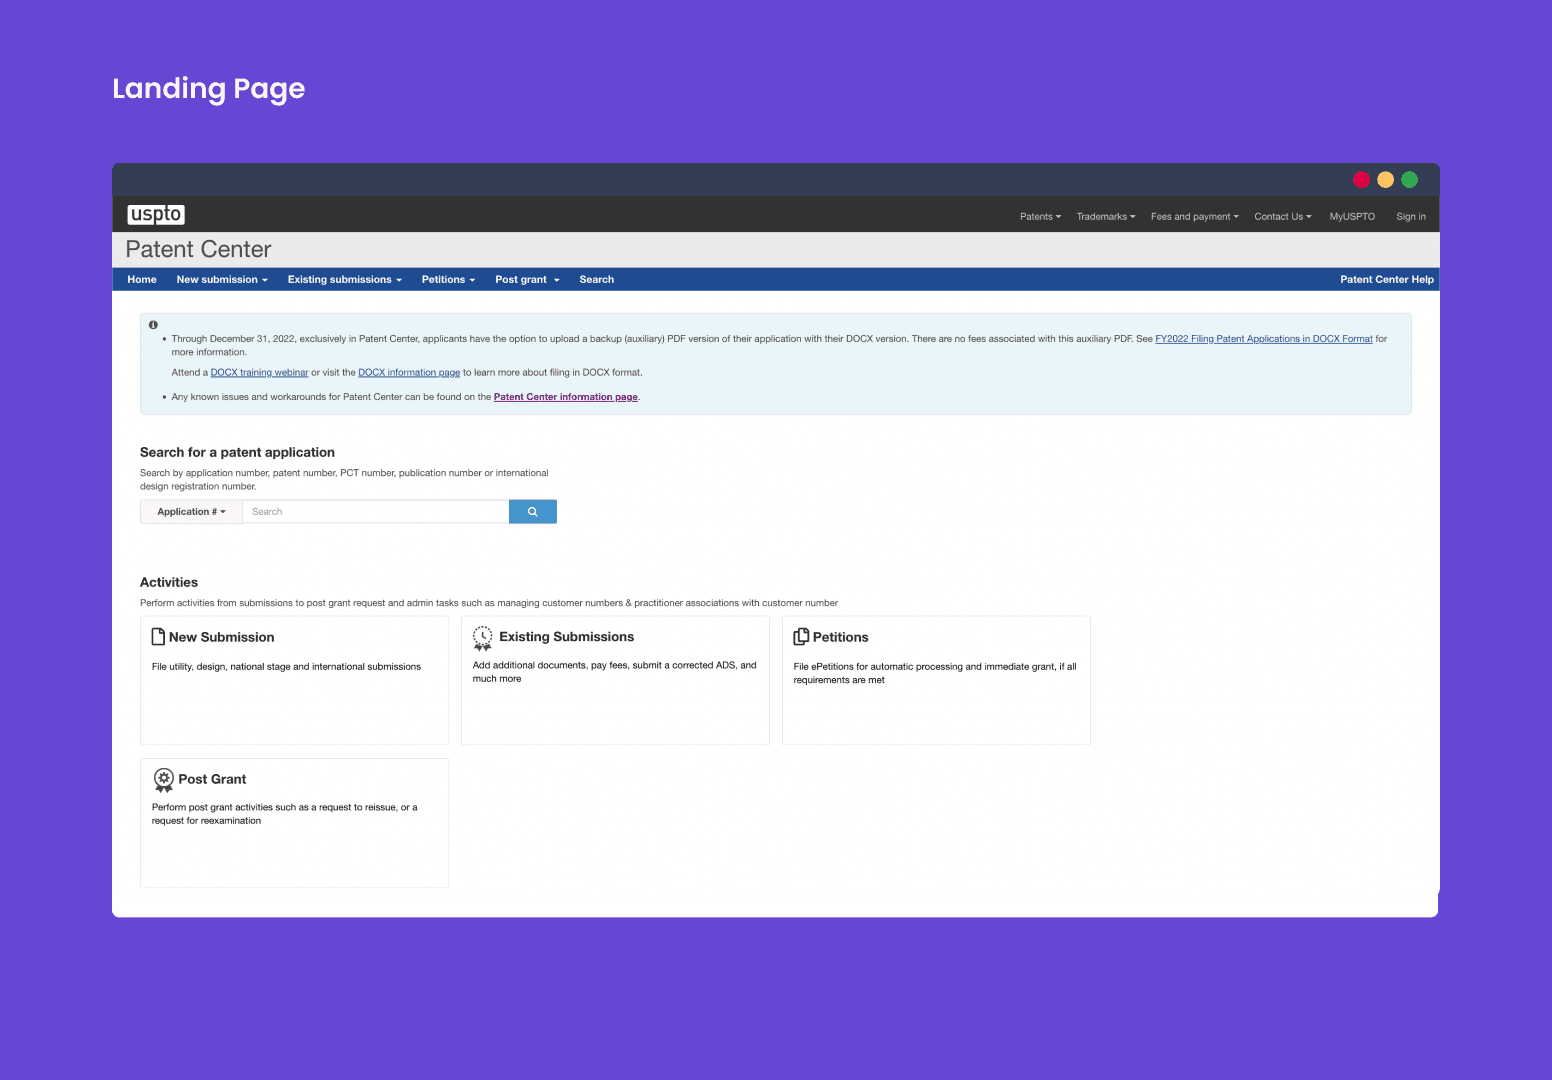The image size is (1552, 1080).
Task: Click the Petitions pages icon
Action: click(x=801, y=637)
